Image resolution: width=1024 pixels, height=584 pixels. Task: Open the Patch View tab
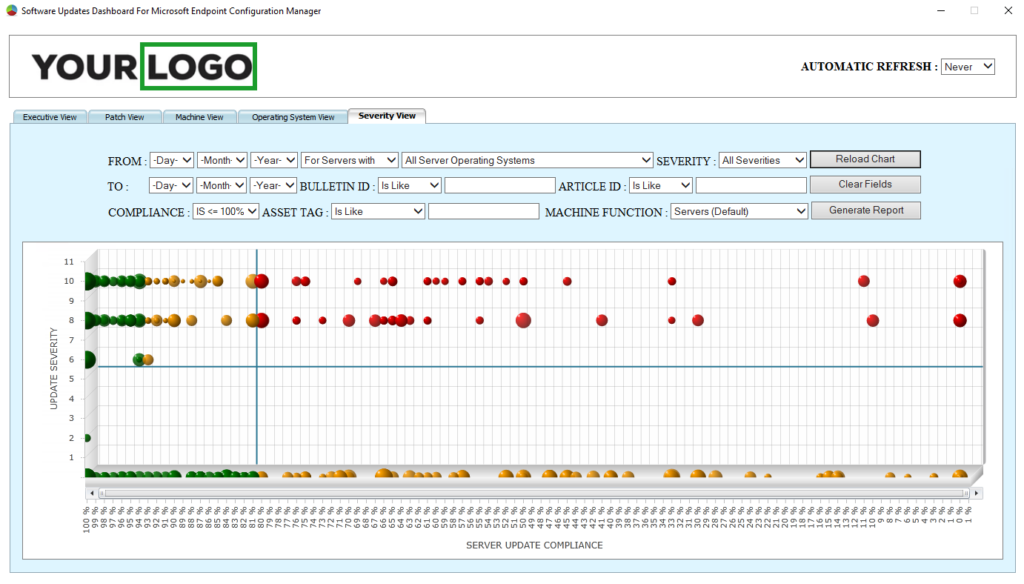pyautogui.click(x=124, y=116)
